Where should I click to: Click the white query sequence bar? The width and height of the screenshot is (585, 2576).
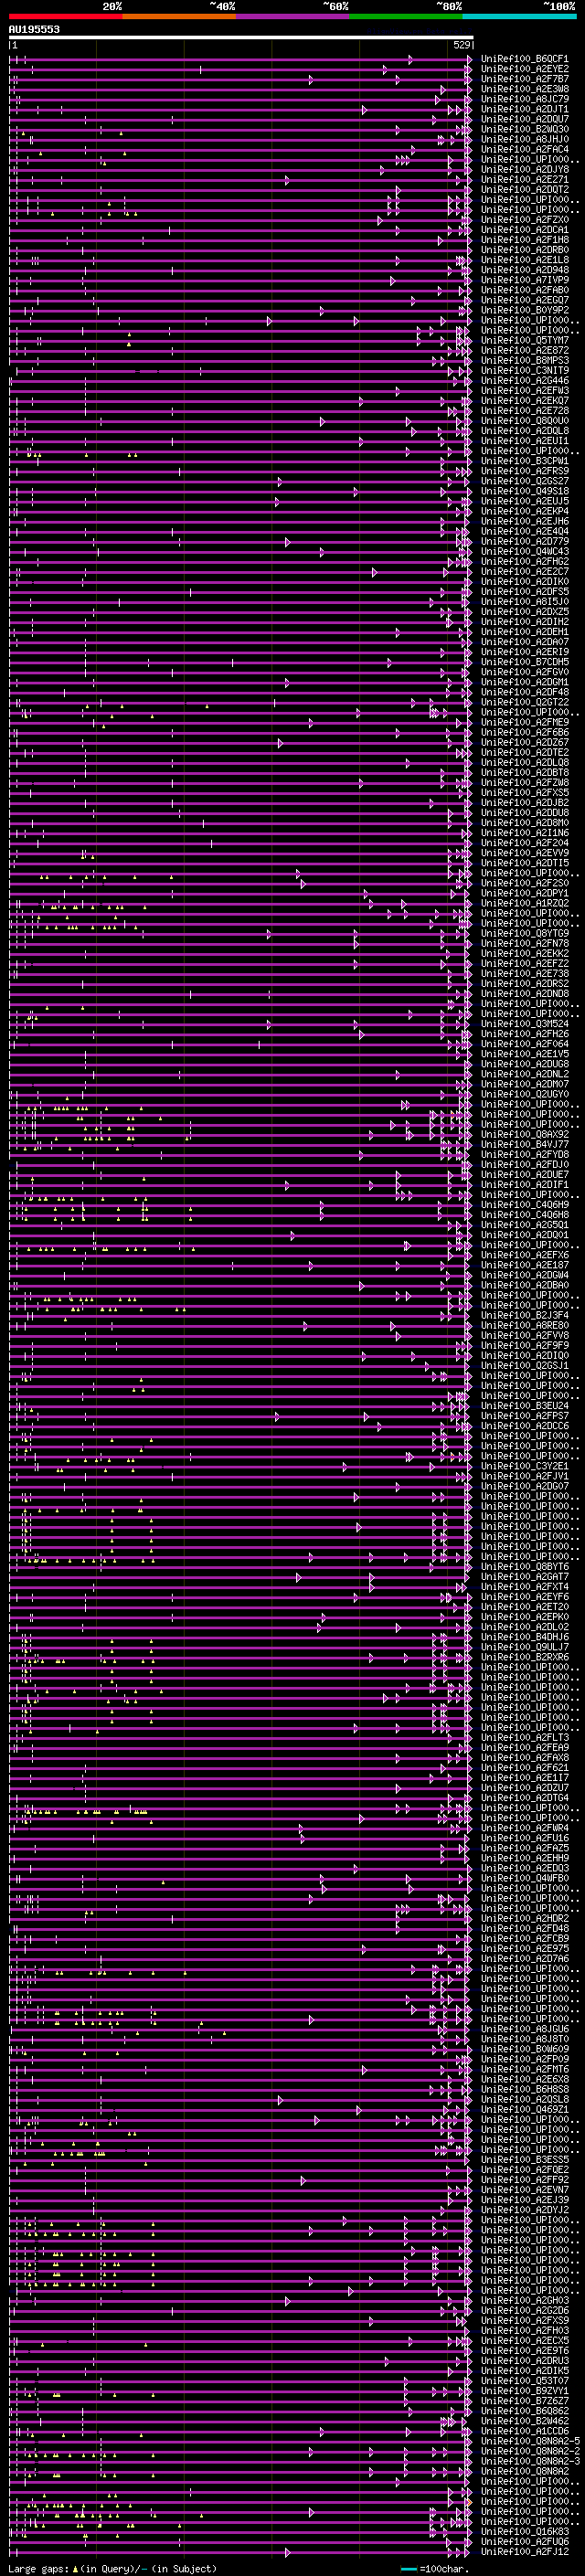click(x=241, y=38)
